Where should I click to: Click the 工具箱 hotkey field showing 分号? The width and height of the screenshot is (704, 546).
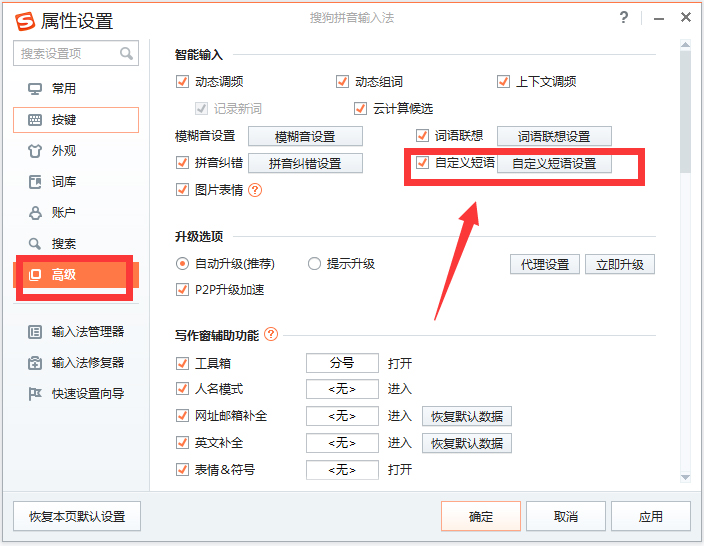point(342,363)
